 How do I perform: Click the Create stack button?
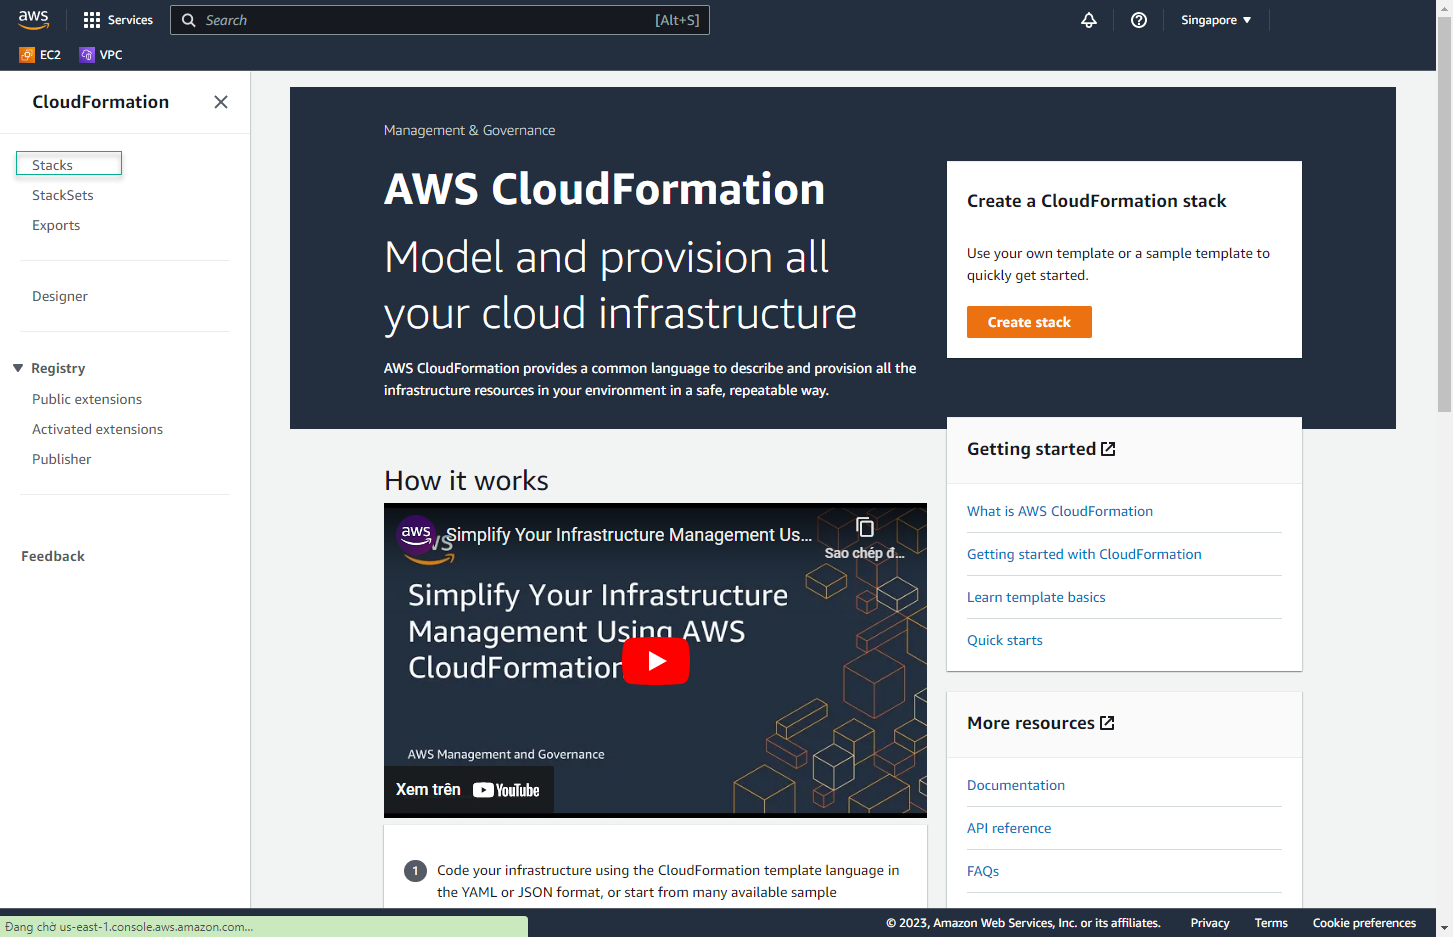(x=1029, y=322)
